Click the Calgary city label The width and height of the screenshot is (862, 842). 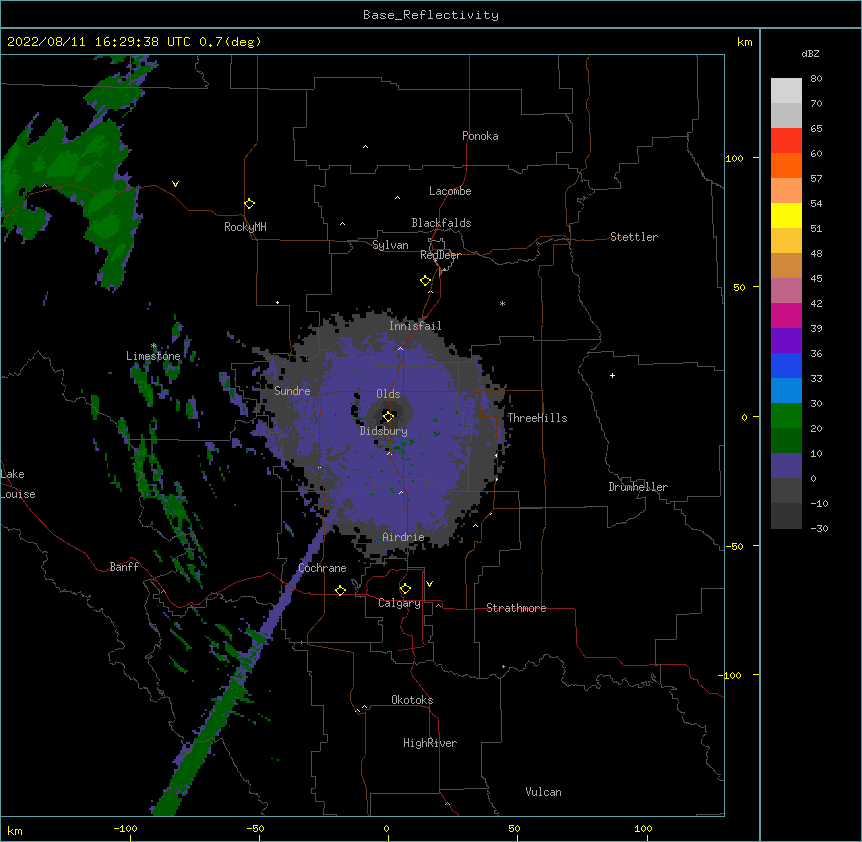(x=399, y=603)
